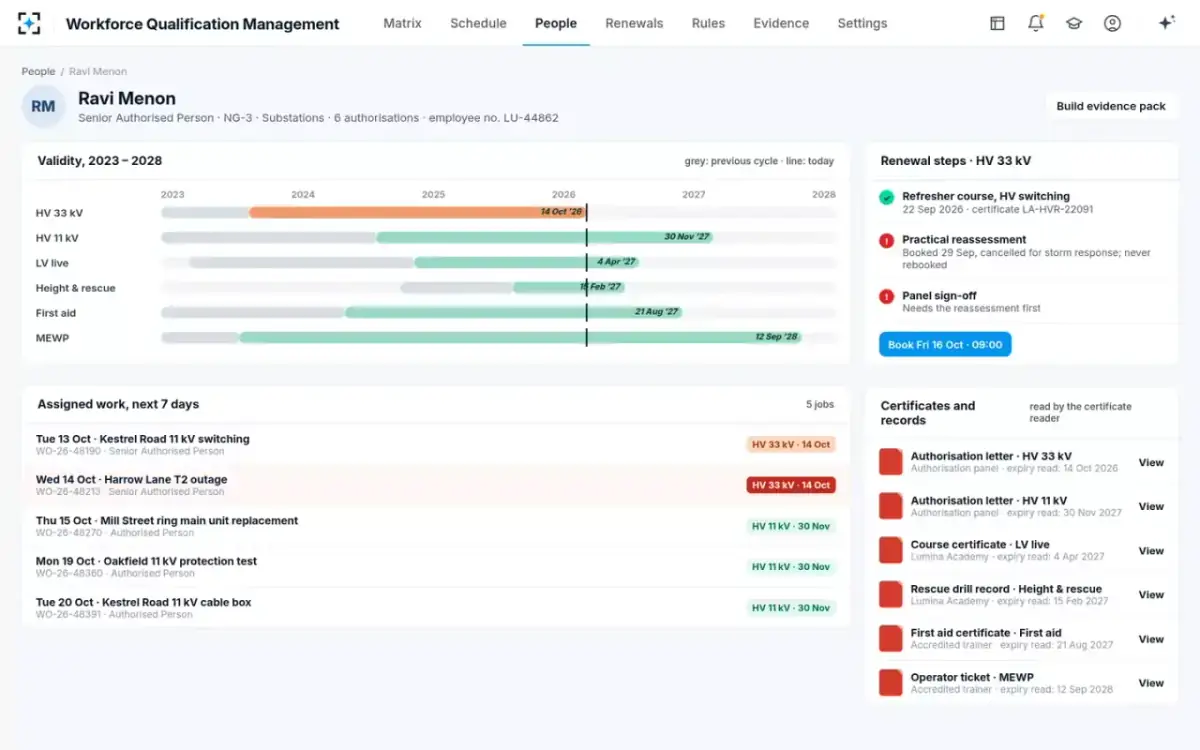Open the layout panel icon
Viewport: 1200px width, 750px height.
point(997,23)
